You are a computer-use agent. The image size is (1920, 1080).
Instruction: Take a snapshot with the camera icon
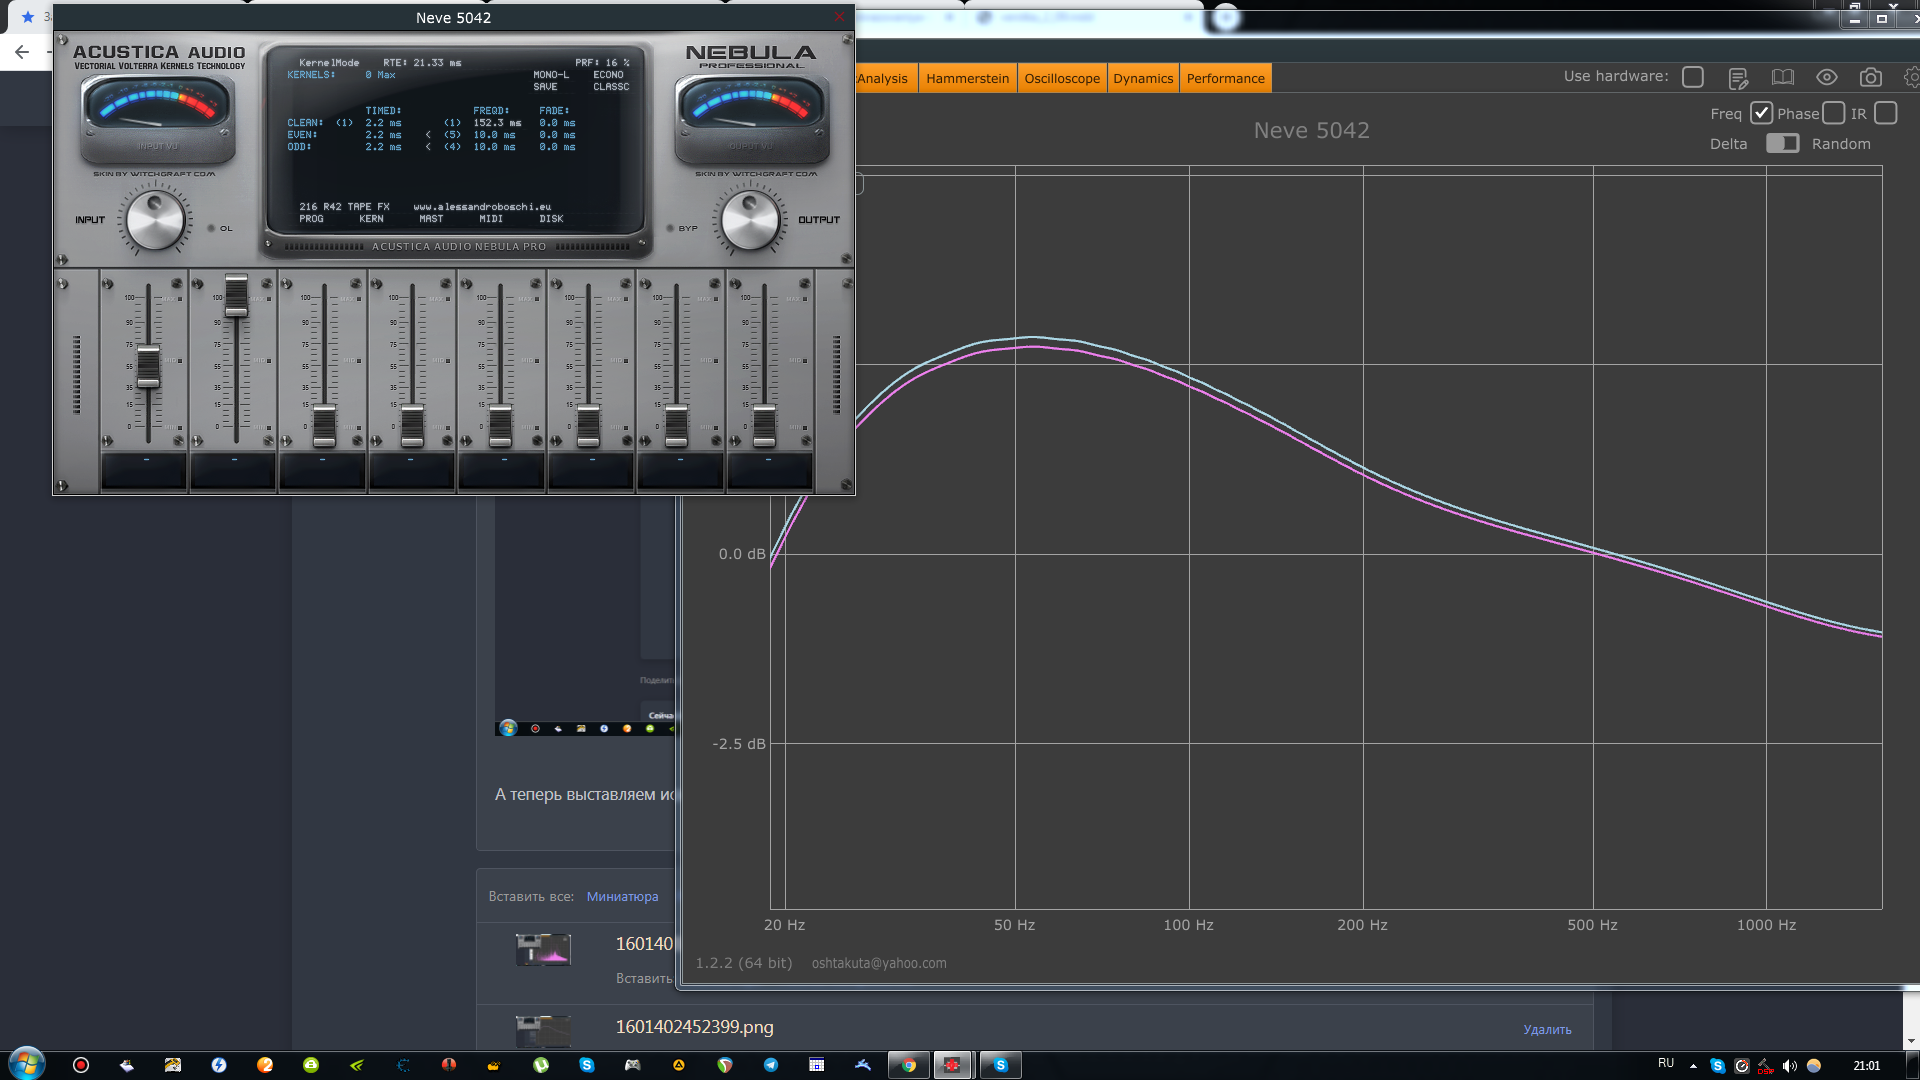pos(1871,77)
